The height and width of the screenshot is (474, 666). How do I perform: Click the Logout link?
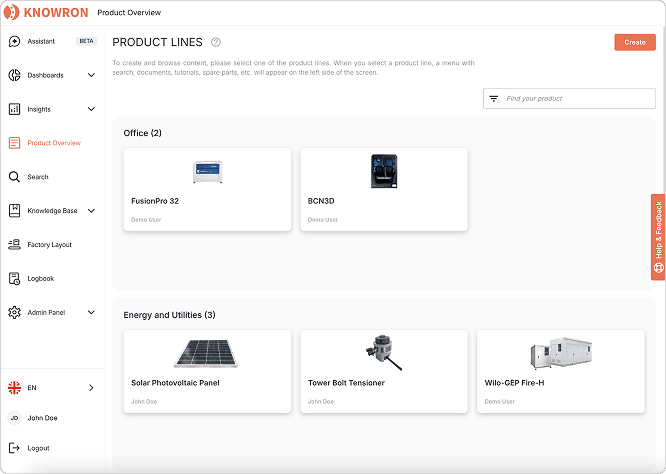[38, 448]
